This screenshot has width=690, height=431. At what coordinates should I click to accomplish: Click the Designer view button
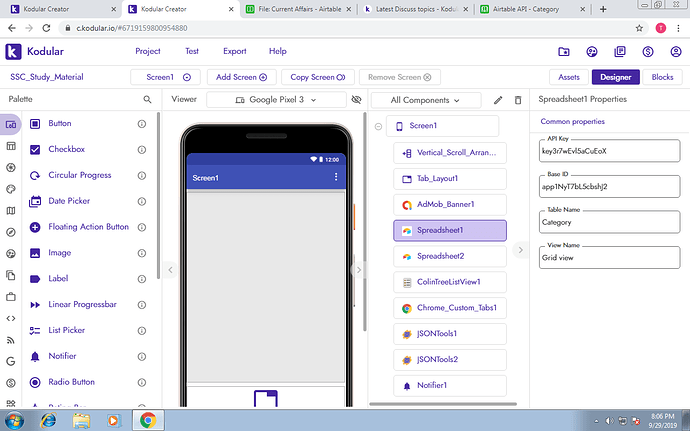coord(616,77)
